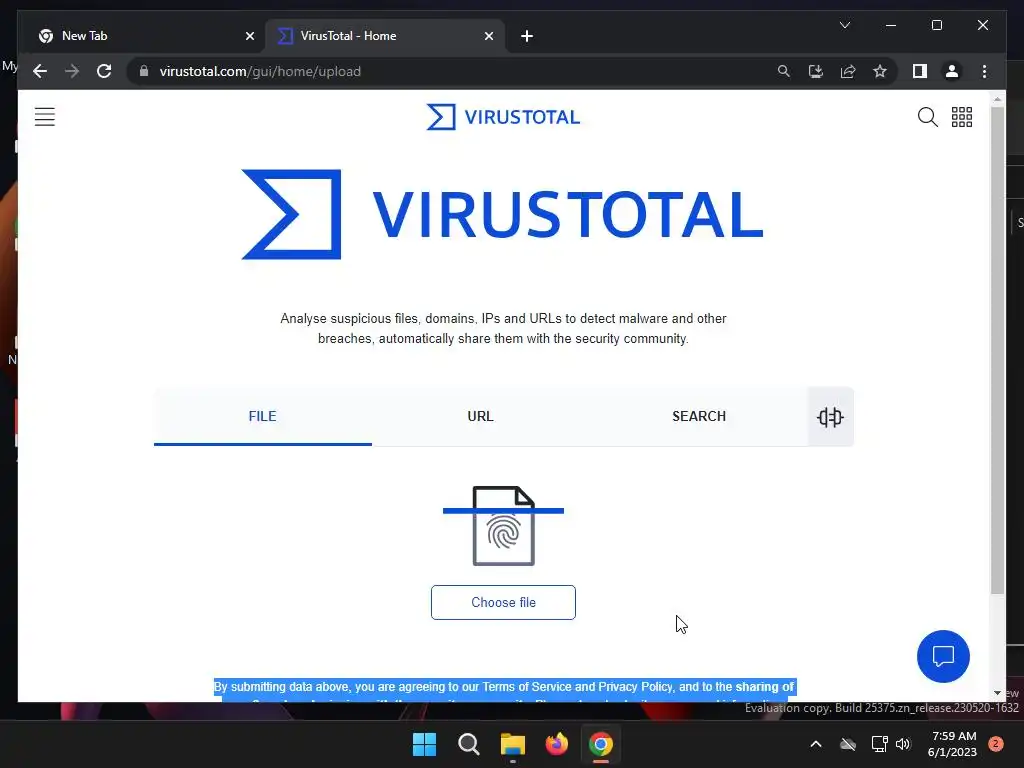Click the file fingerprint upload icon
1024x768 pixels.
(x=503, y=526)
